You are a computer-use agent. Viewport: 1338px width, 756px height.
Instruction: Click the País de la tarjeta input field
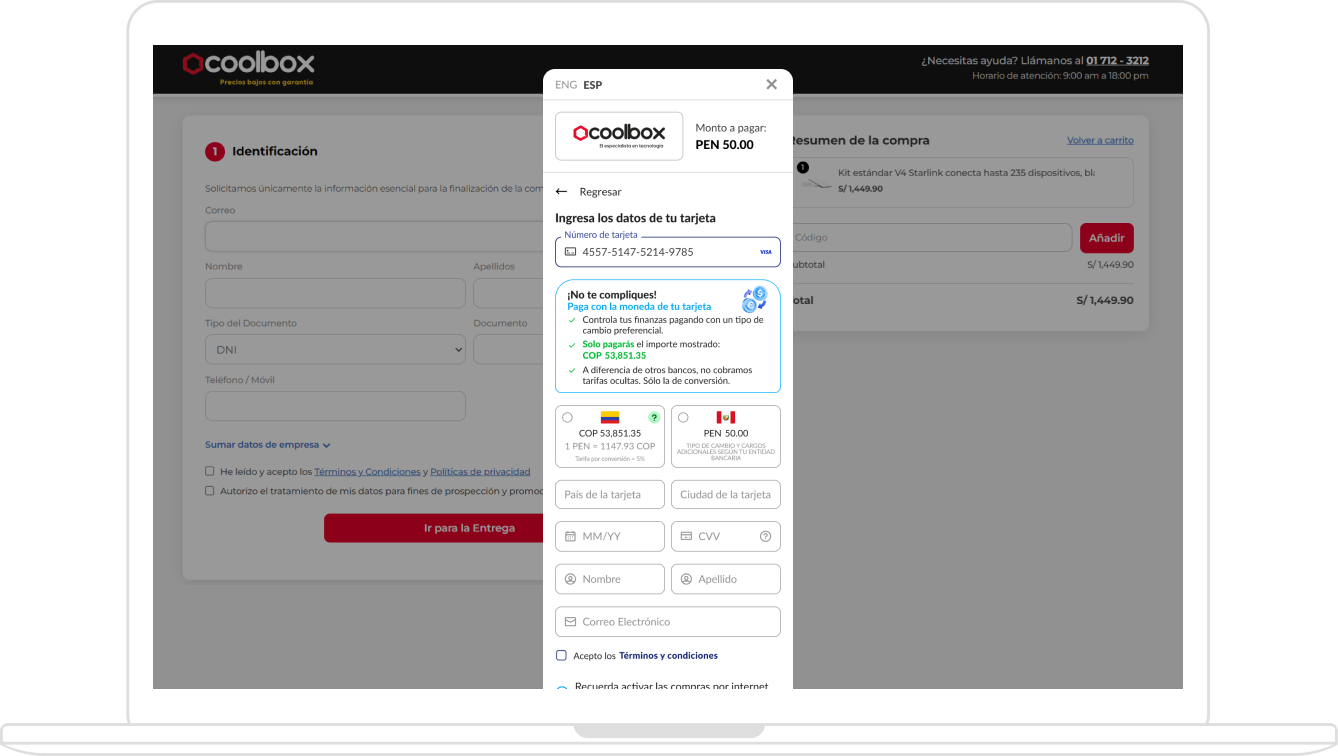tap(609, 494)
